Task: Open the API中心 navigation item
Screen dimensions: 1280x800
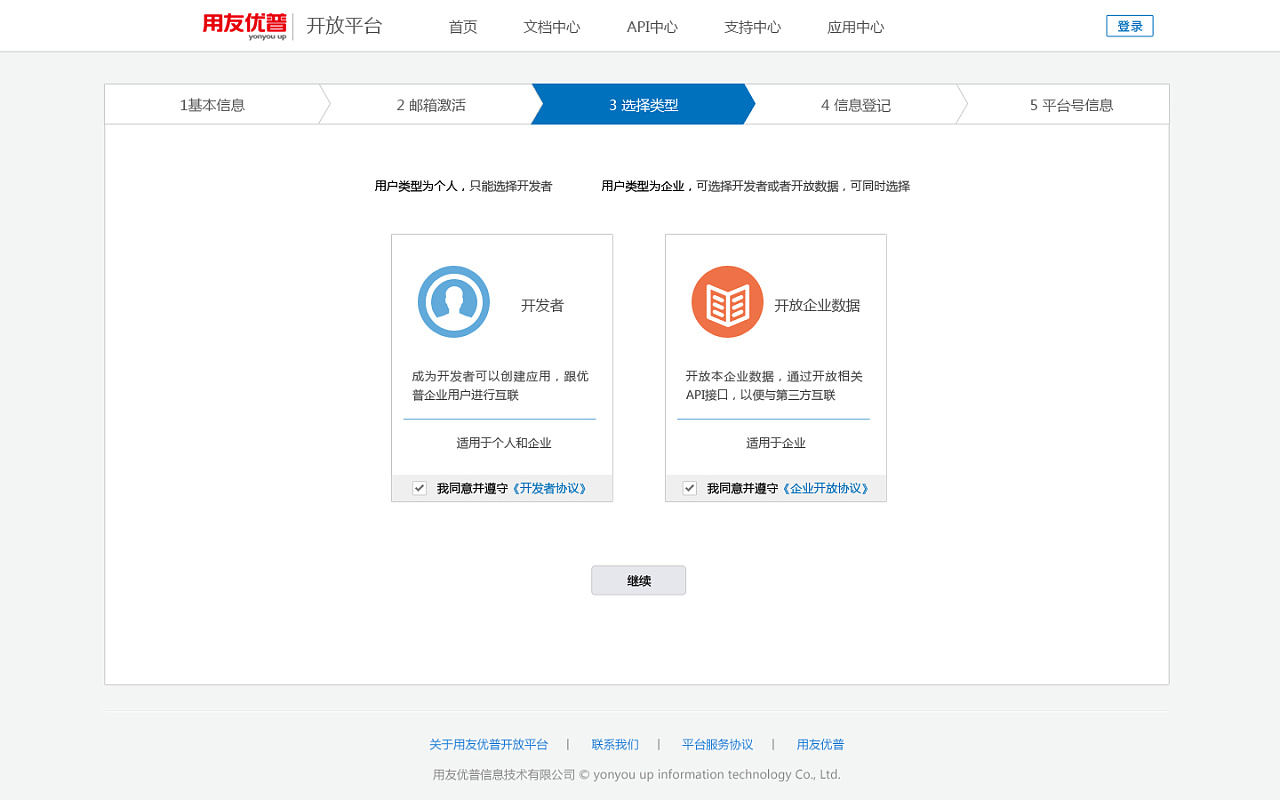Action: [652, 27]
